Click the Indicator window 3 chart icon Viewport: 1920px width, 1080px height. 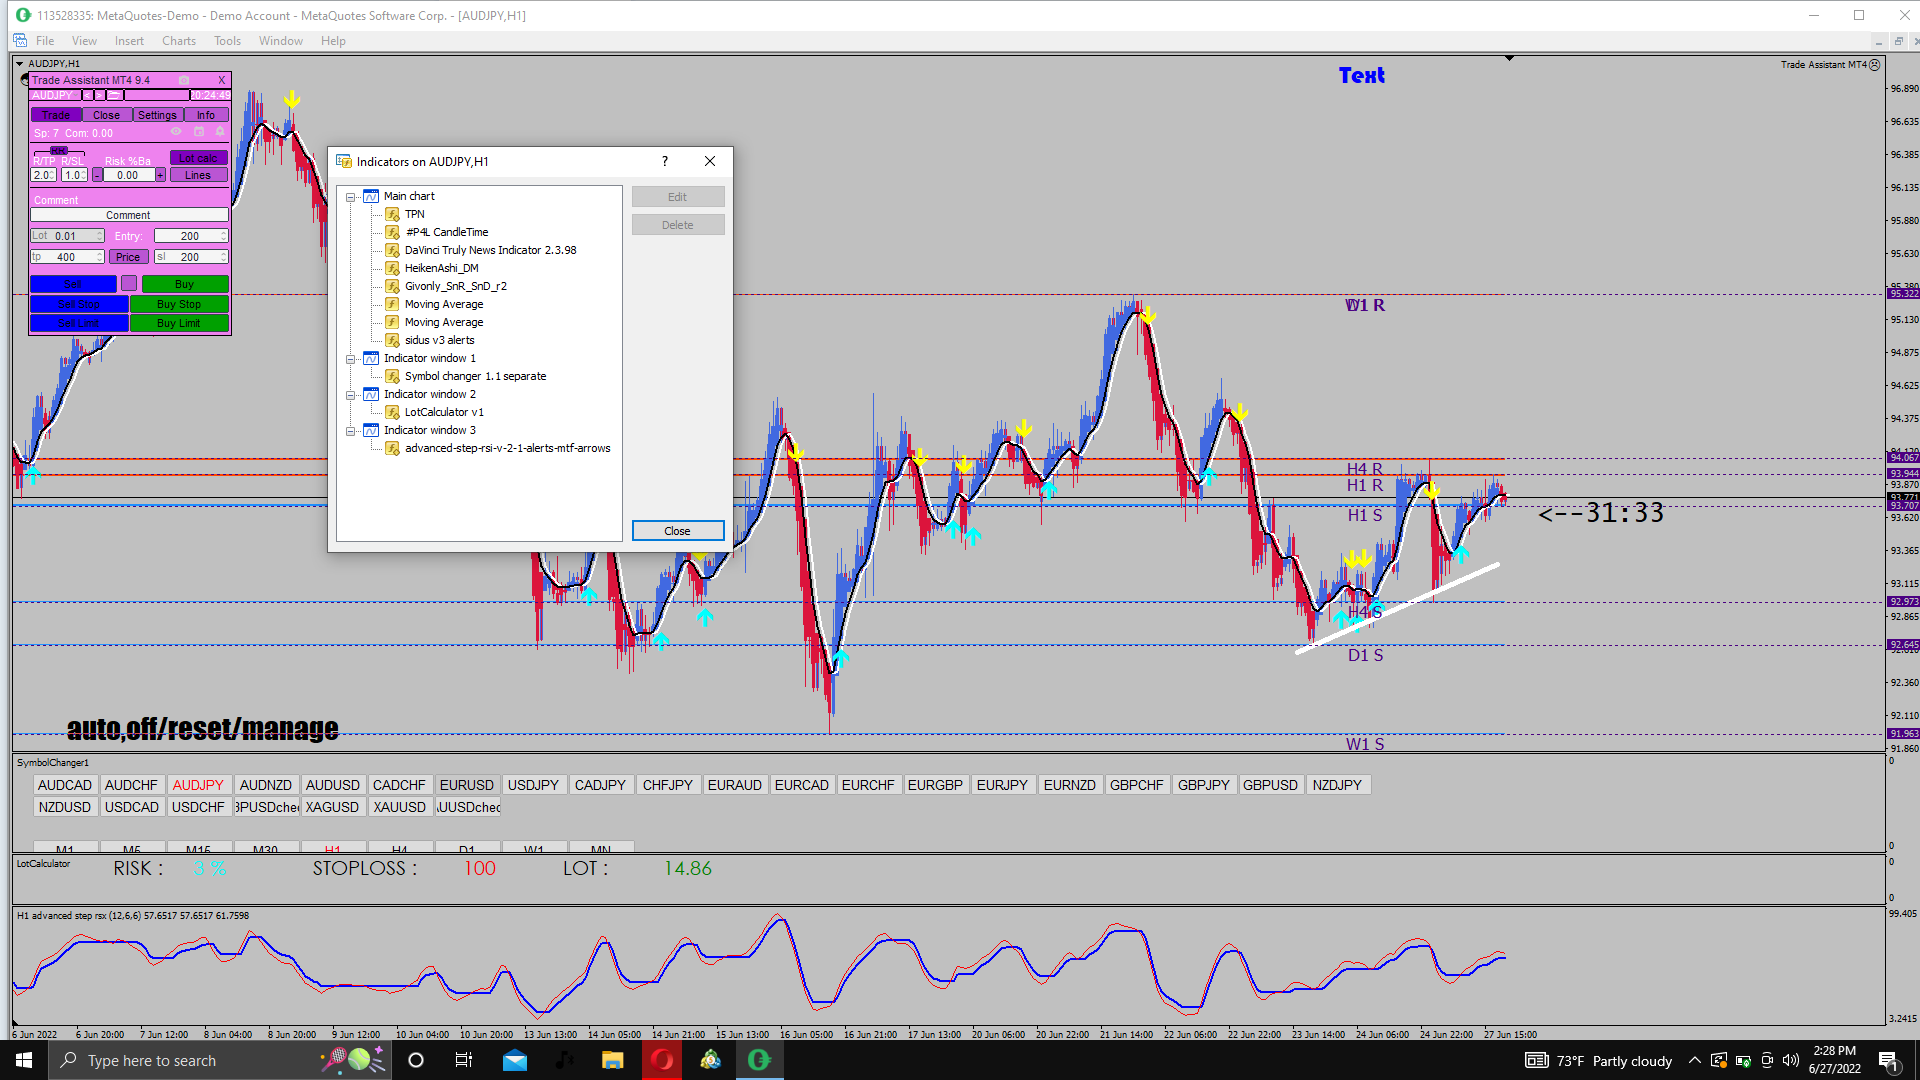point(371,430)
